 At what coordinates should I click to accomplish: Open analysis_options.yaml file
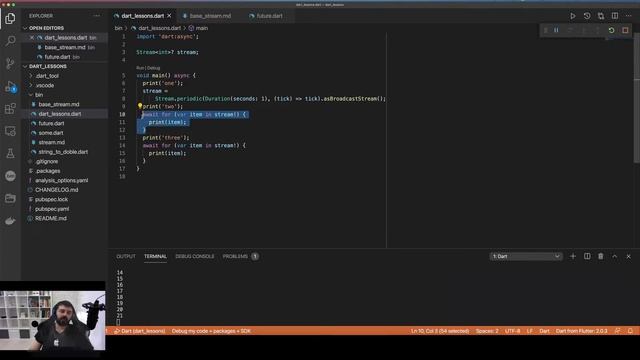click(61, 180)
